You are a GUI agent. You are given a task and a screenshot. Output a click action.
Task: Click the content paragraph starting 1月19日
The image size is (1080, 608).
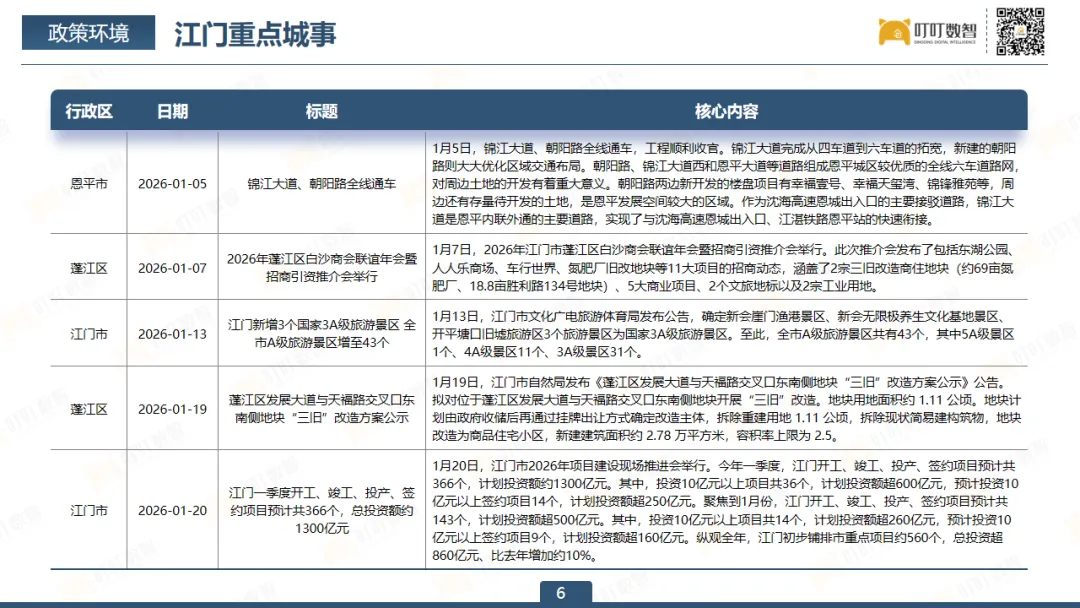(726, 409)
